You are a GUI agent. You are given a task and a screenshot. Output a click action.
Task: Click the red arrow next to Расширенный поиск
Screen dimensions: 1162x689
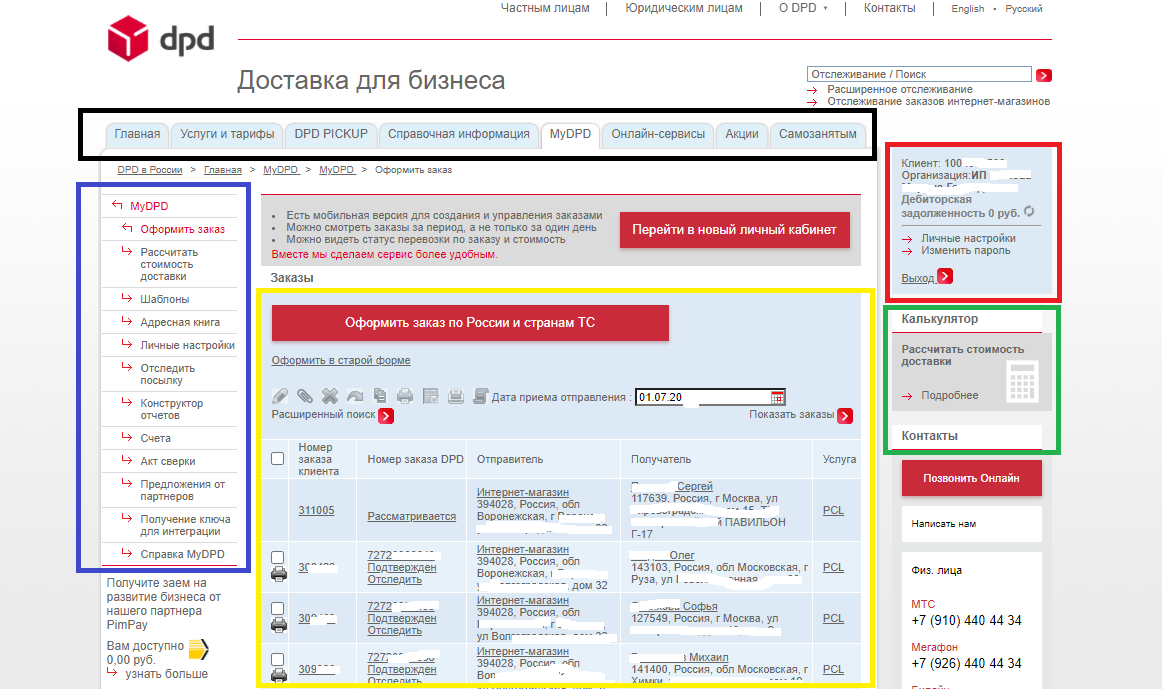pos(385,416)
